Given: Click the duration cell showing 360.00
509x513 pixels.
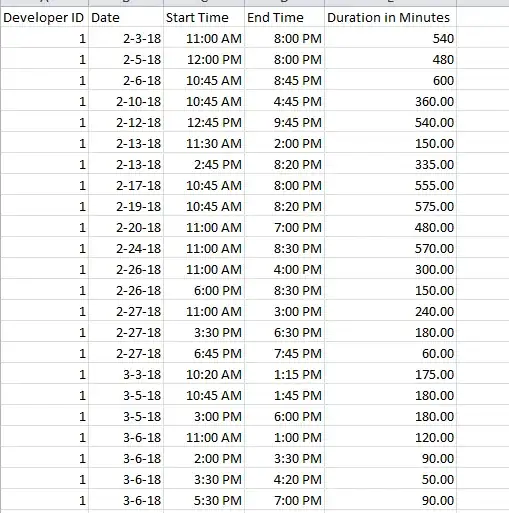Looking at the screenshot, I should 390,101.
